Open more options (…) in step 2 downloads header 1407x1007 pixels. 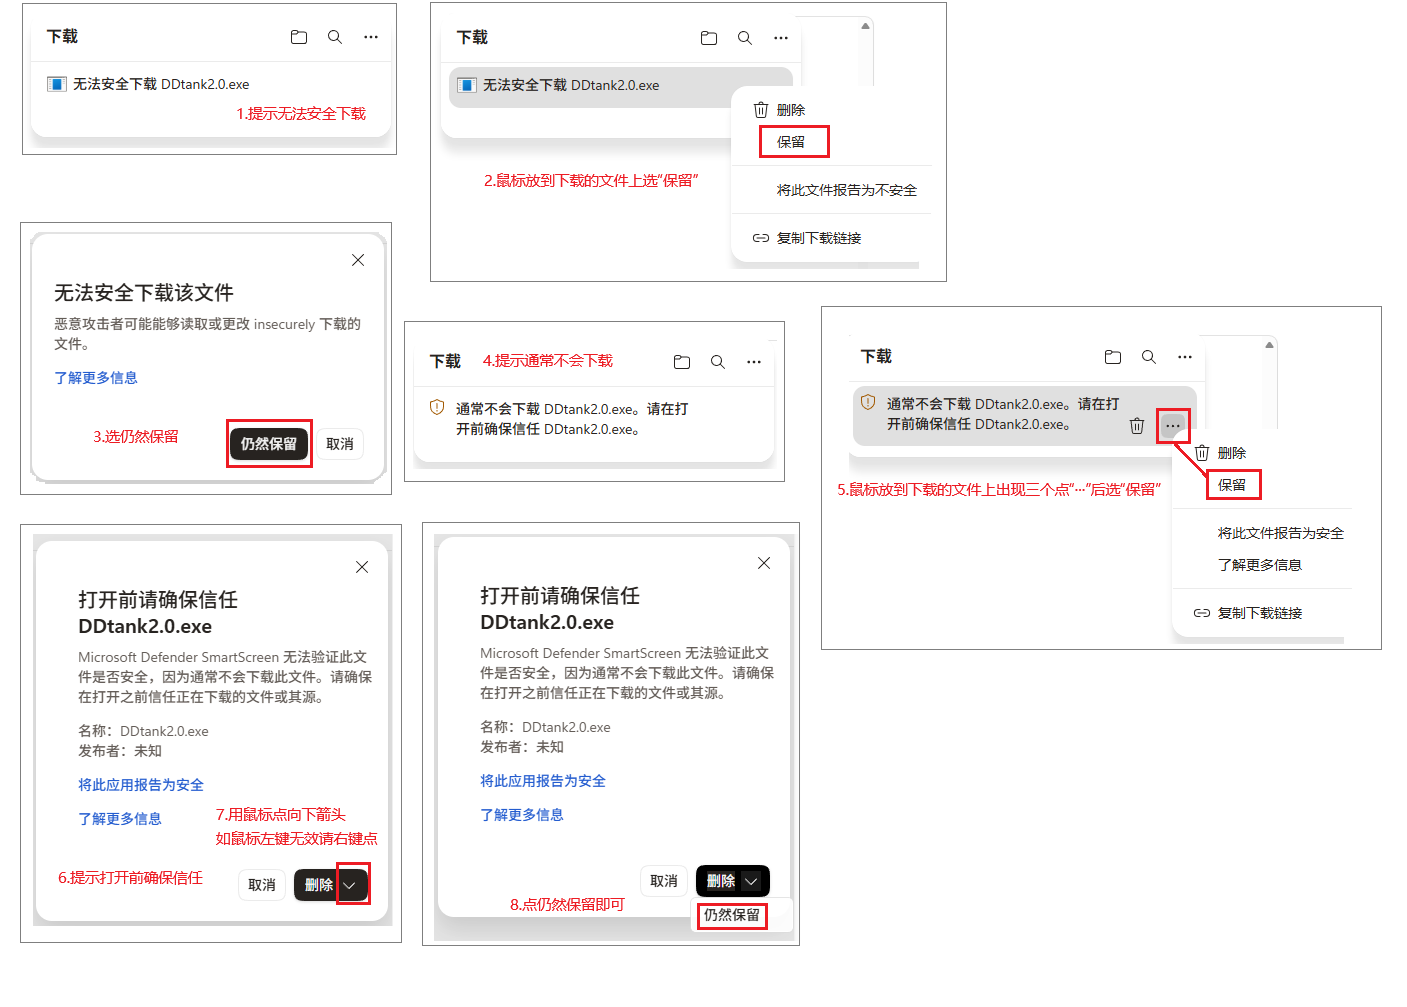point(781,38)
